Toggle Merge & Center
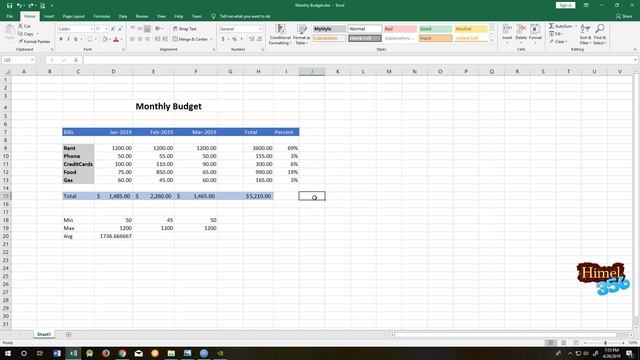 [190, 39]
